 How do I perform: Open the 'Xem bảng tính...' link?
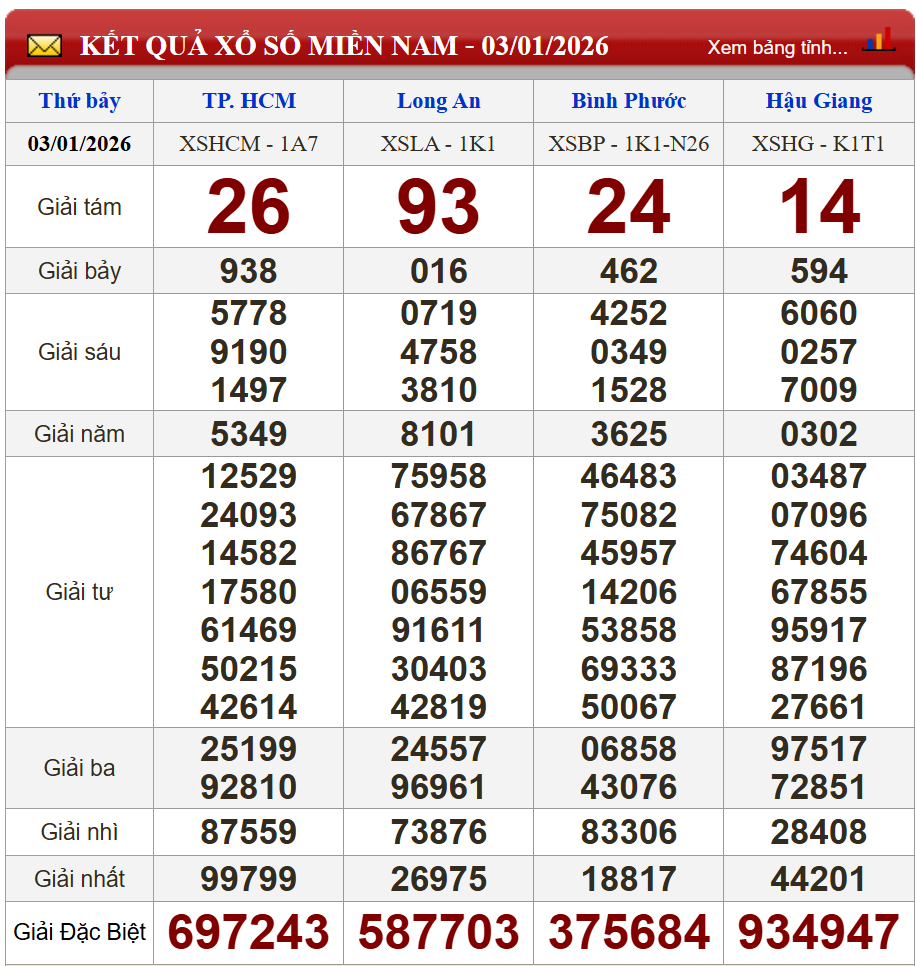pyautogui.click(x=777, y=47)
